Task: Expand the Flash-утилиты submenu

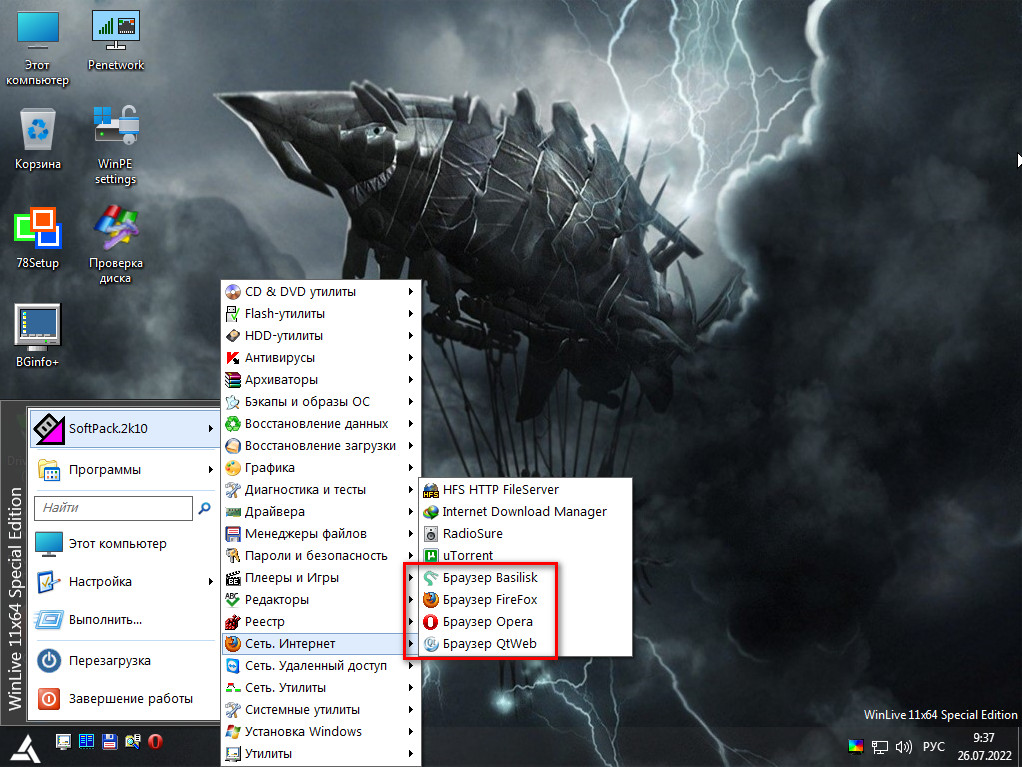Action: point(321,313)
